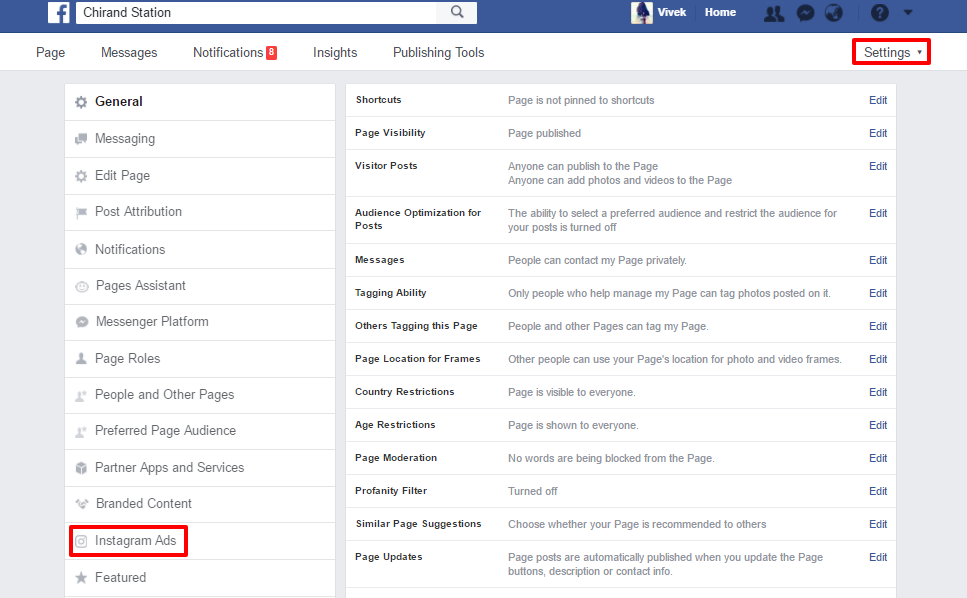The image size is (967, 598).
Task: Open Post Attribution section
Action: tap(200, 212)
